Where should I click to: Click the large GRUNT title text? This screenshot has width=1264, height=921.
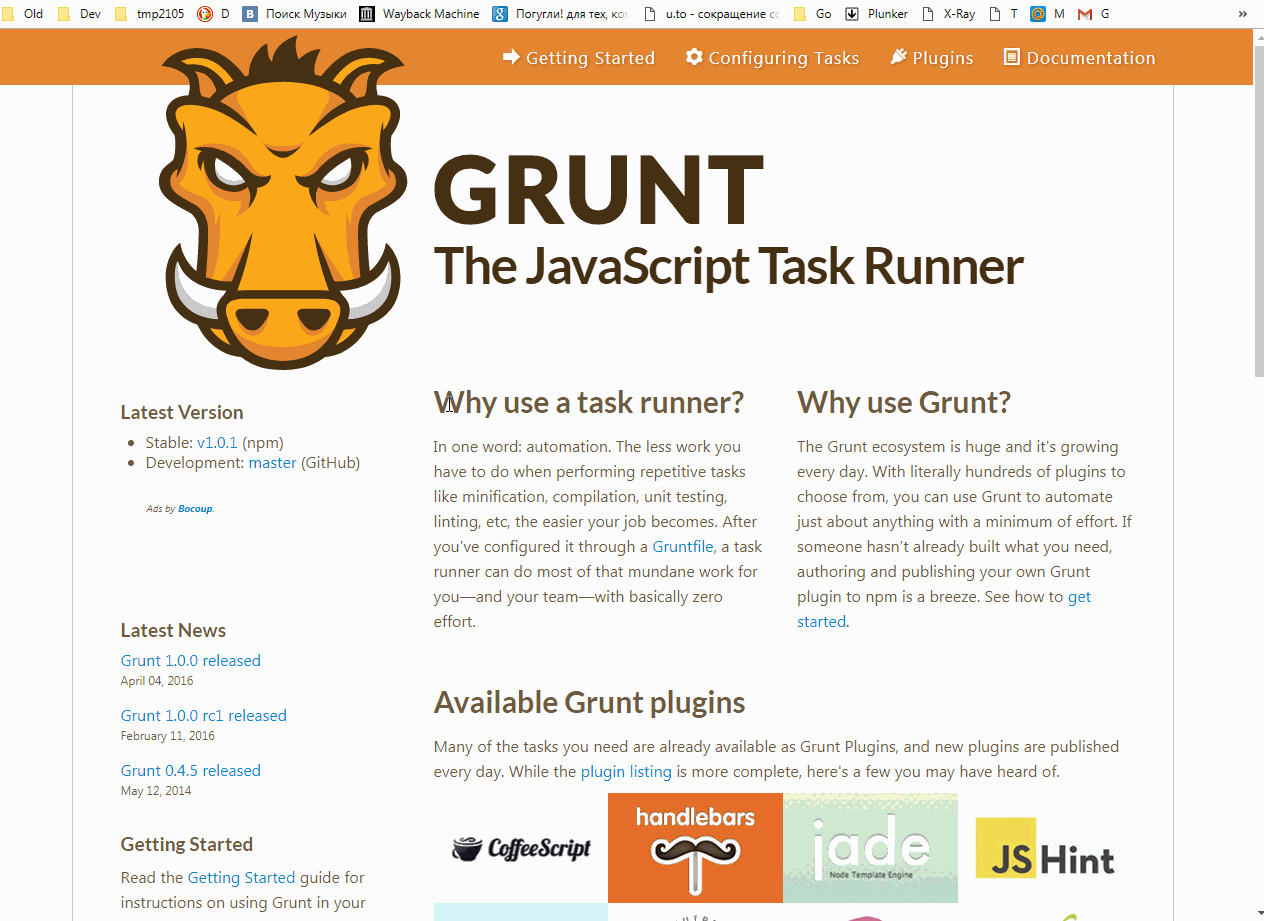click(x=599, y=188)
